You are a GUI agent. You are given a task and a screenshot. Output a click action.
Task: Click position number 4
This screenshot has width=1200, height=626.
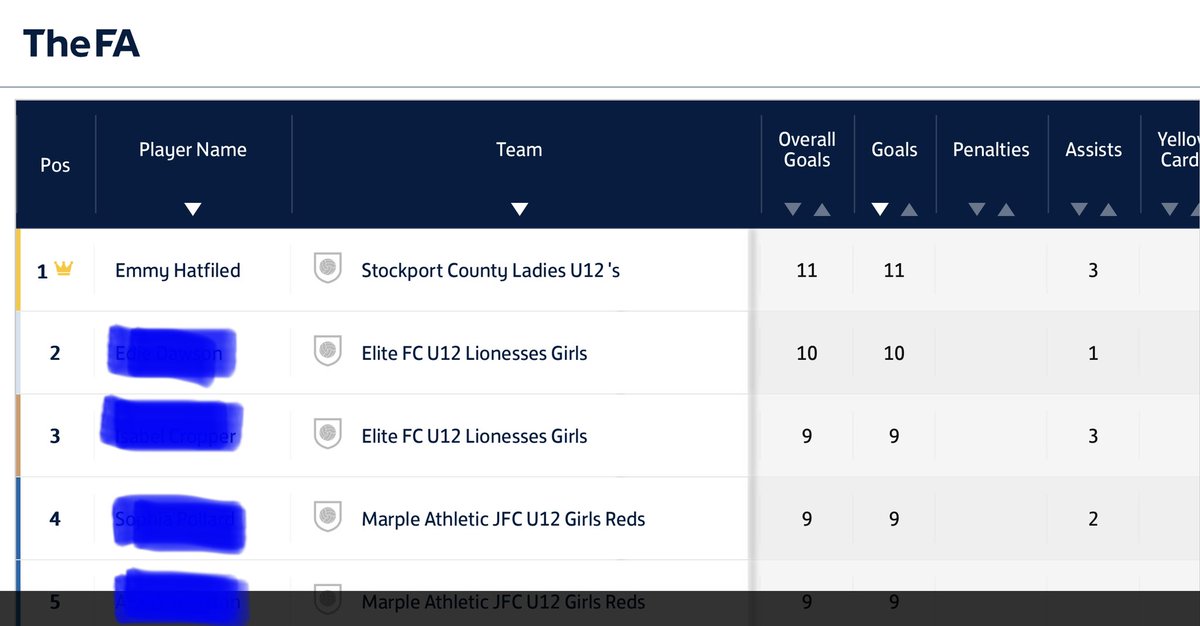(x=55, y=519)
